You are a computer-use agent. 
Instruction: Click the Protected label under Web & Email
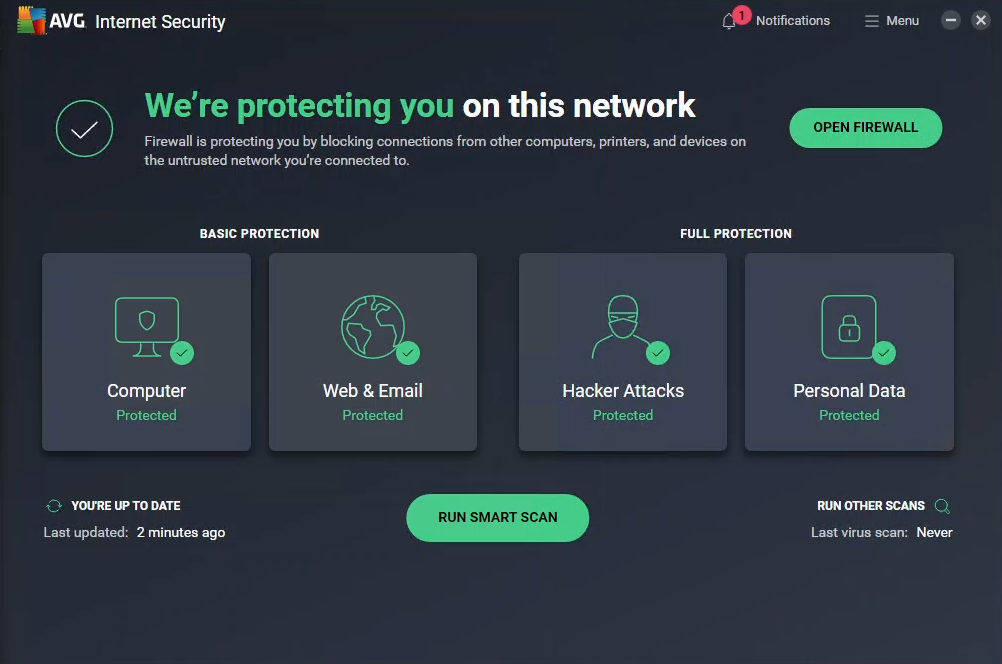(372, 415)
